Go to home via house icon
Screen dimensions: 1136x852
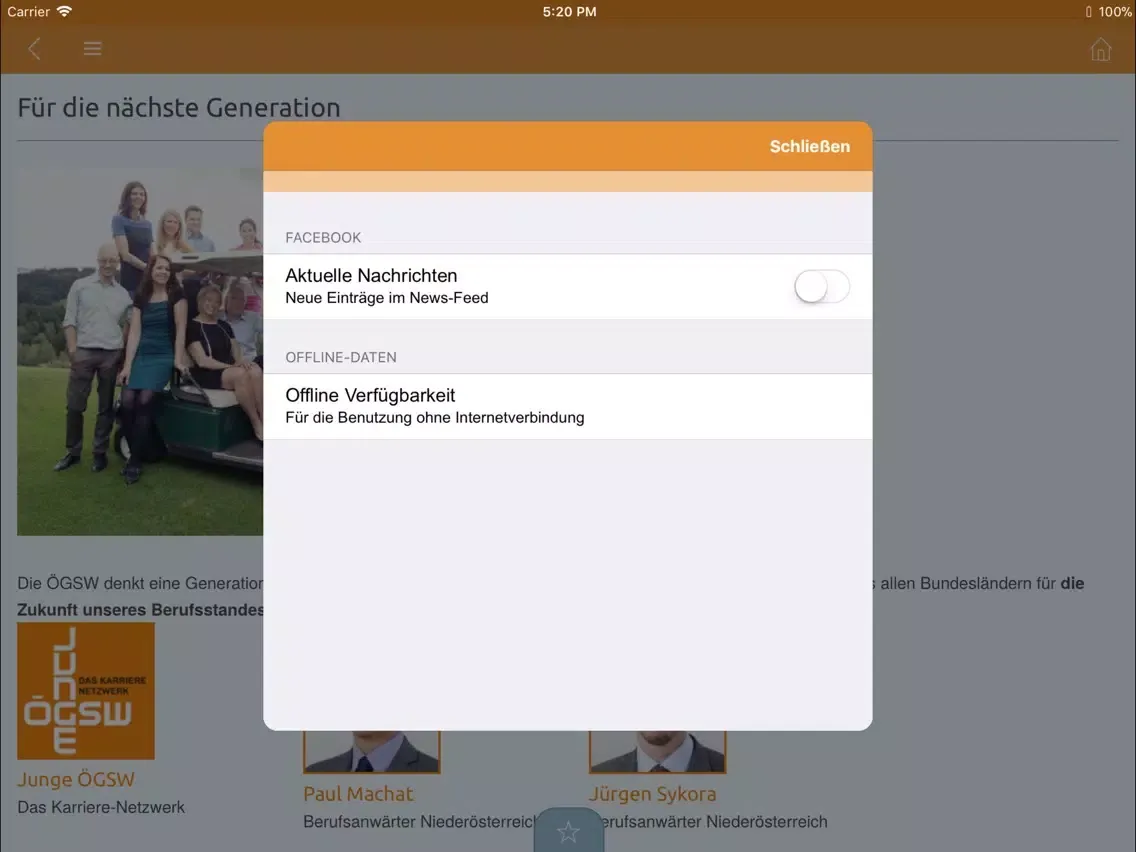pyautogui.click(x=1100, y=49)
